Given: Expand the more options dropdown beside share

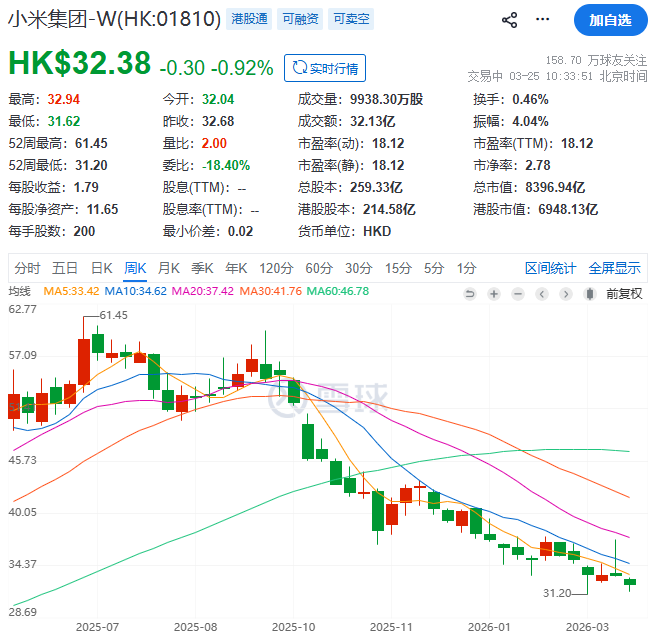Looking at the screenshot, I should point(543,20).
